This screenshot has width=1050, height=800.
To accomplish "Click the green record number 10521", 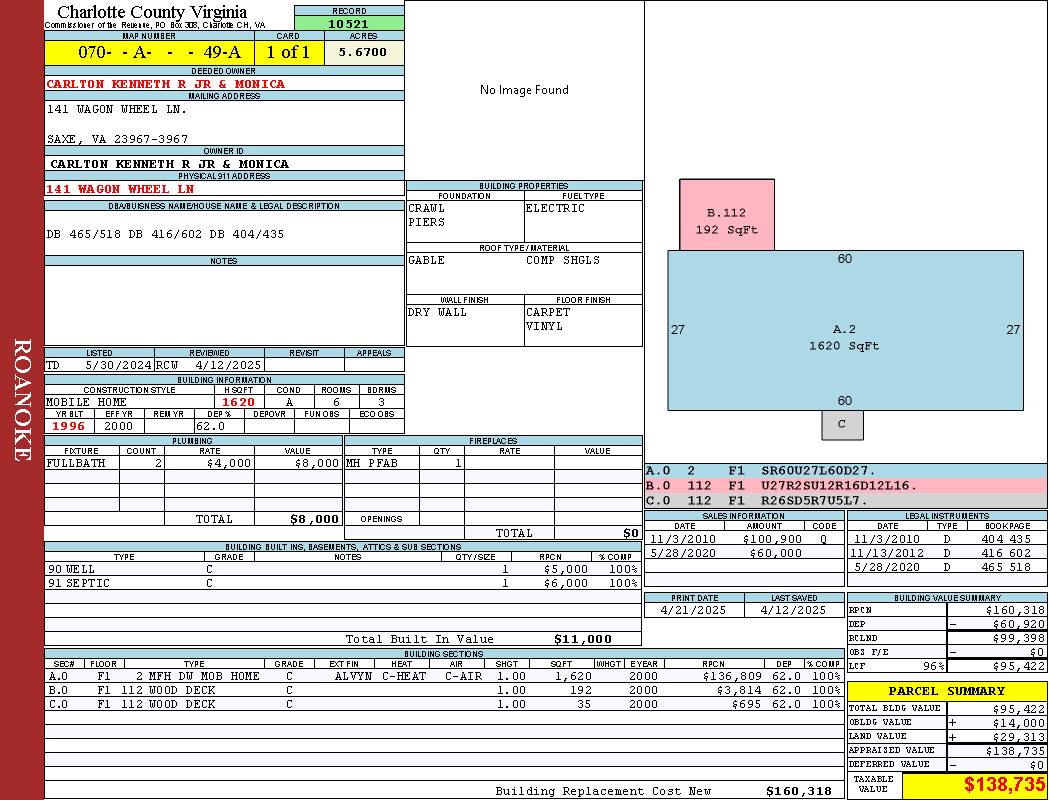I will 349,23.
